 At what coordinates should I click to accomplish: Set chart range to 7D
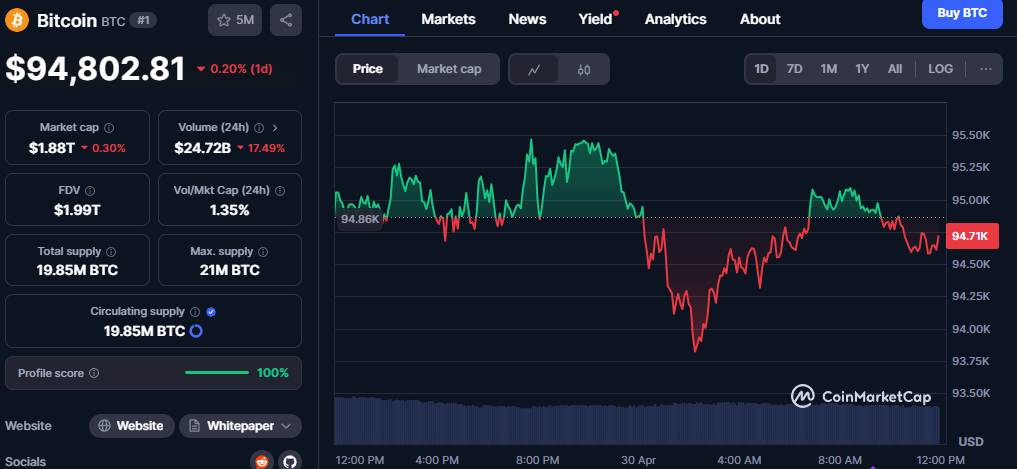[795, 69]
